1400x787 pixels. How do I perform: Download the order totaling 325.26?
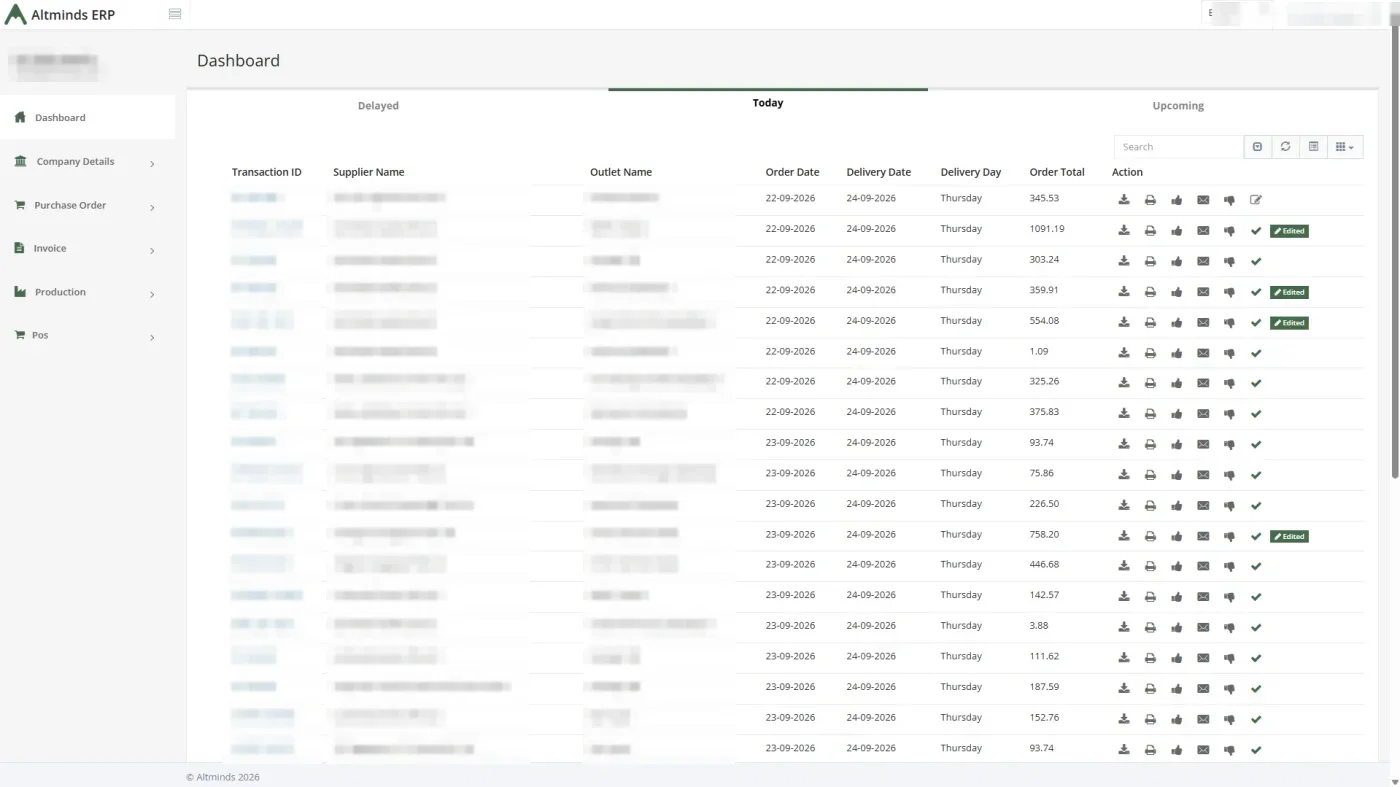[x=1124, y=383]
